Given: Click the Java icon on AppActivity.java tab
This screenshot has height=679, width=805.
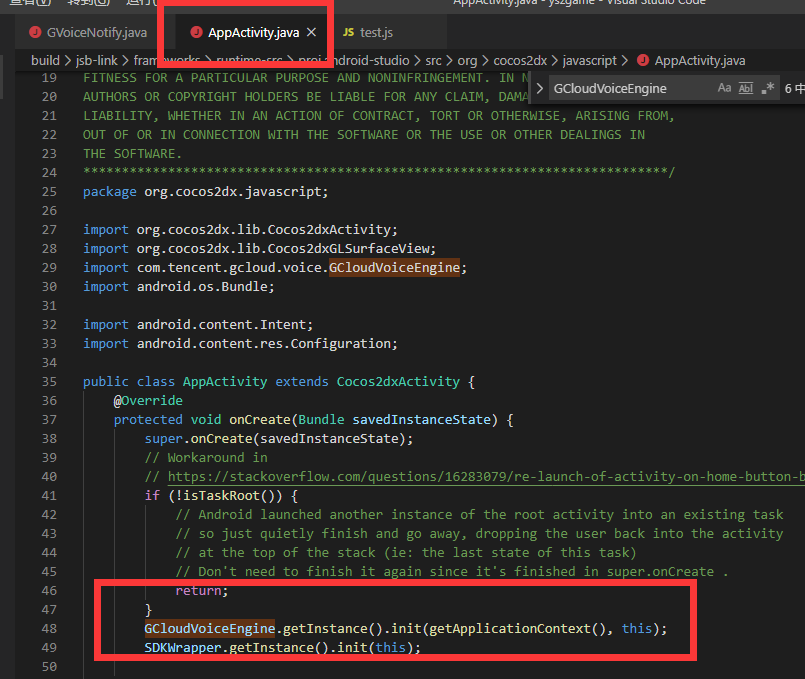Looking at the screenshot, I should [x=196, y=32].
